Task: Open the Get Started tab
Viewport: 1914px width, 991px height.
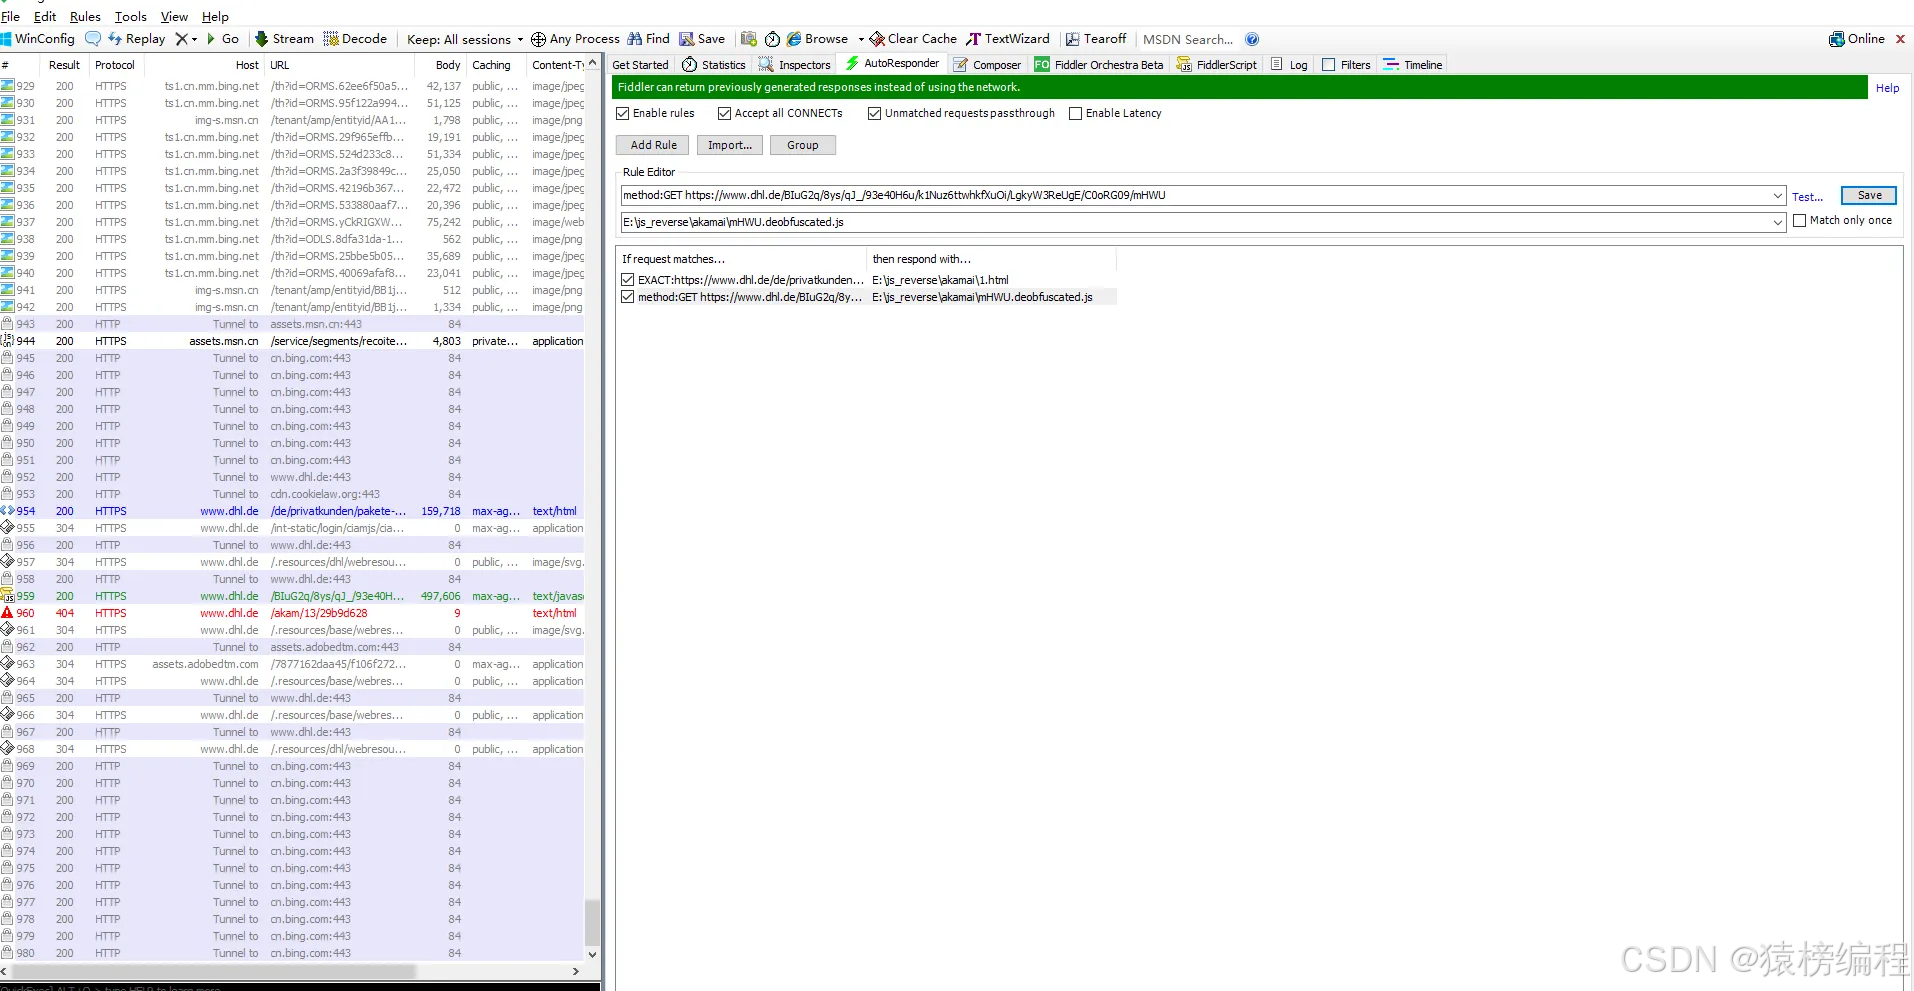Action: coord(640,65)
